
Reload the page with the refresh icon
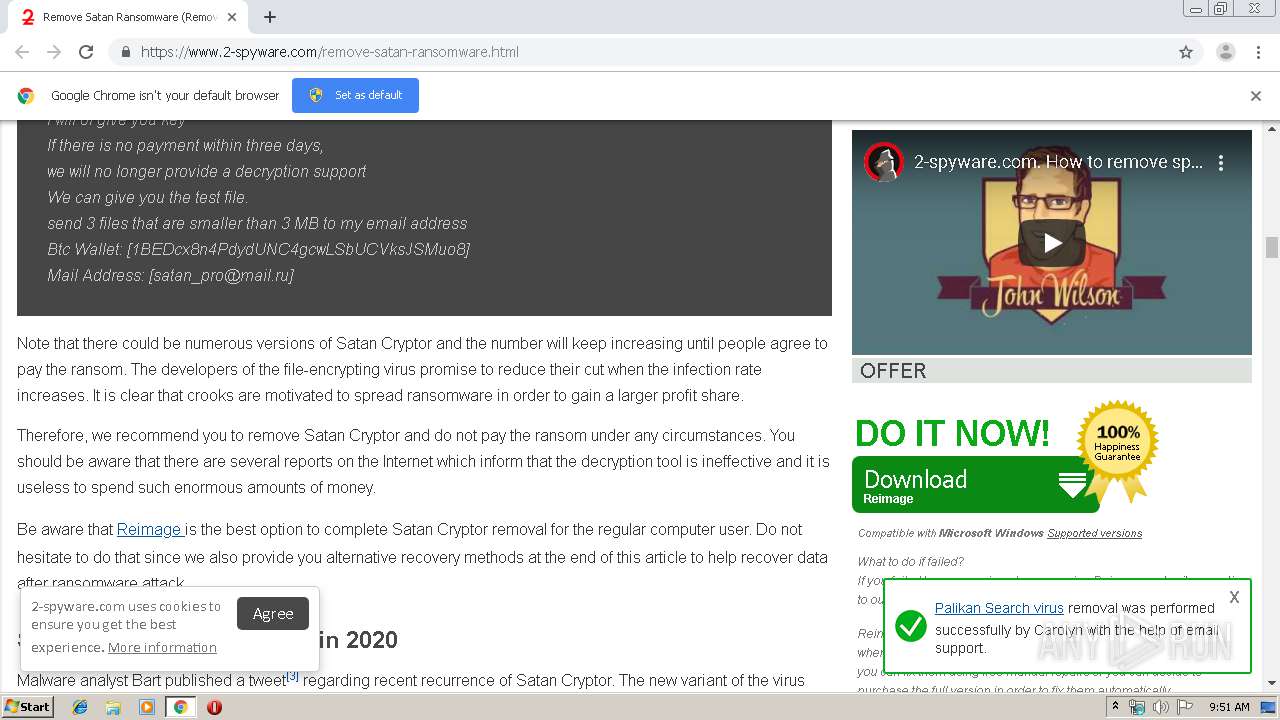[86, 52]
